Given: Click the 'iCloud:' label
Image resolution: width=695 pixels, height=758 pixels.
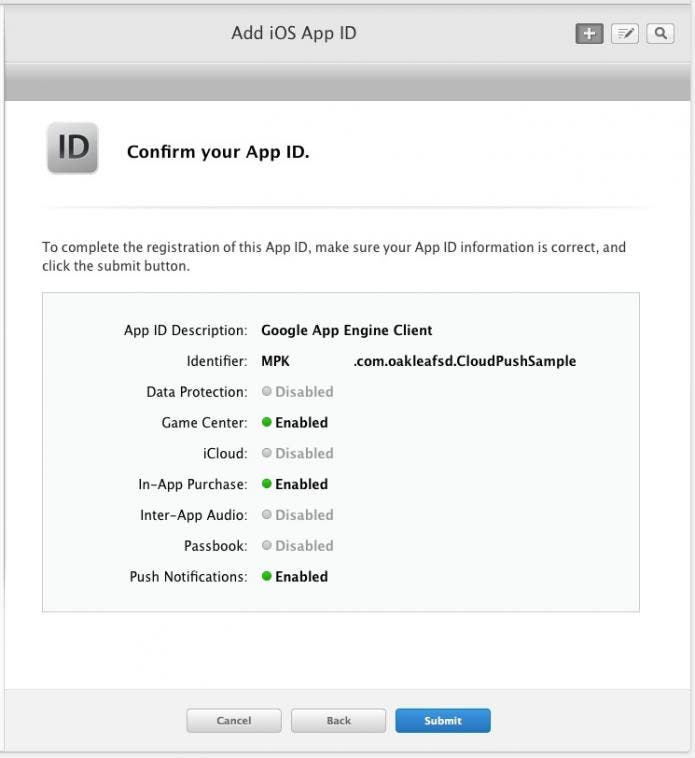Looking at the screenshot, I should click(225, 453).
